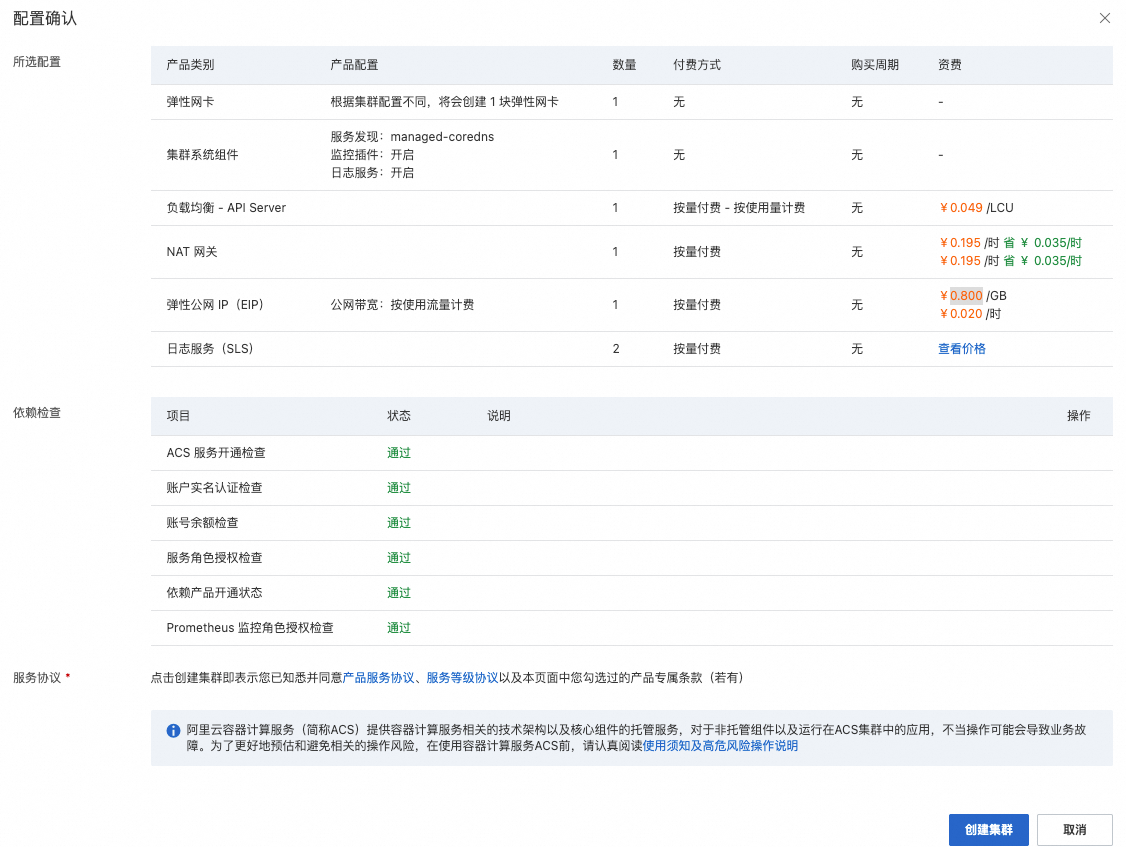1126x847 pixels.
Task: Click 通过 status for Prometheus 监控角色授权检查
Action: click(x=399, y=628)
